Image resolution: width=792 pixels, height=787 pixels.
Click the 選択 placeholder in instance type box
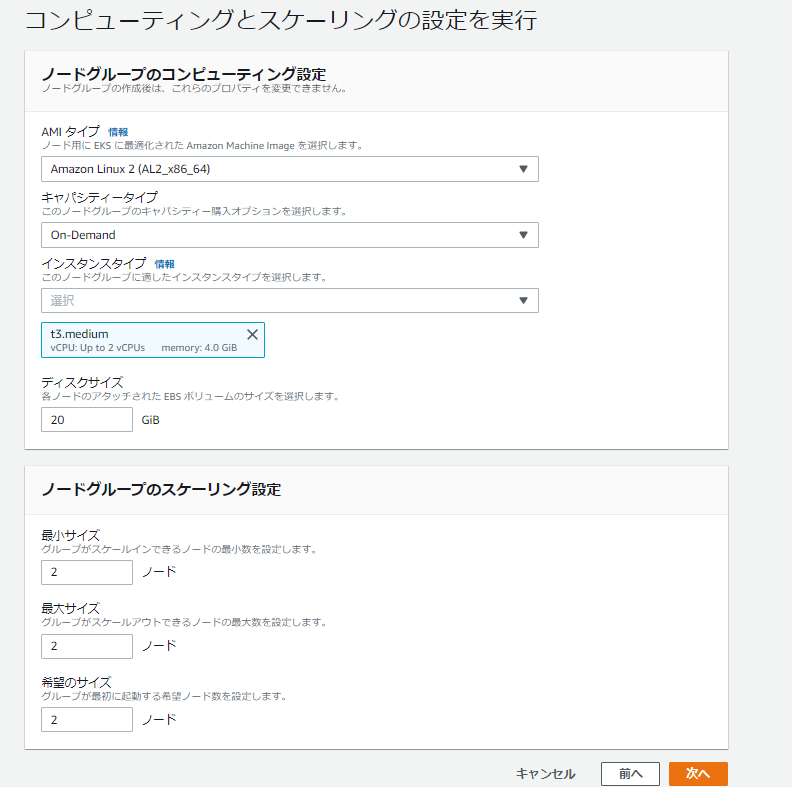click(x=63, y=301)
